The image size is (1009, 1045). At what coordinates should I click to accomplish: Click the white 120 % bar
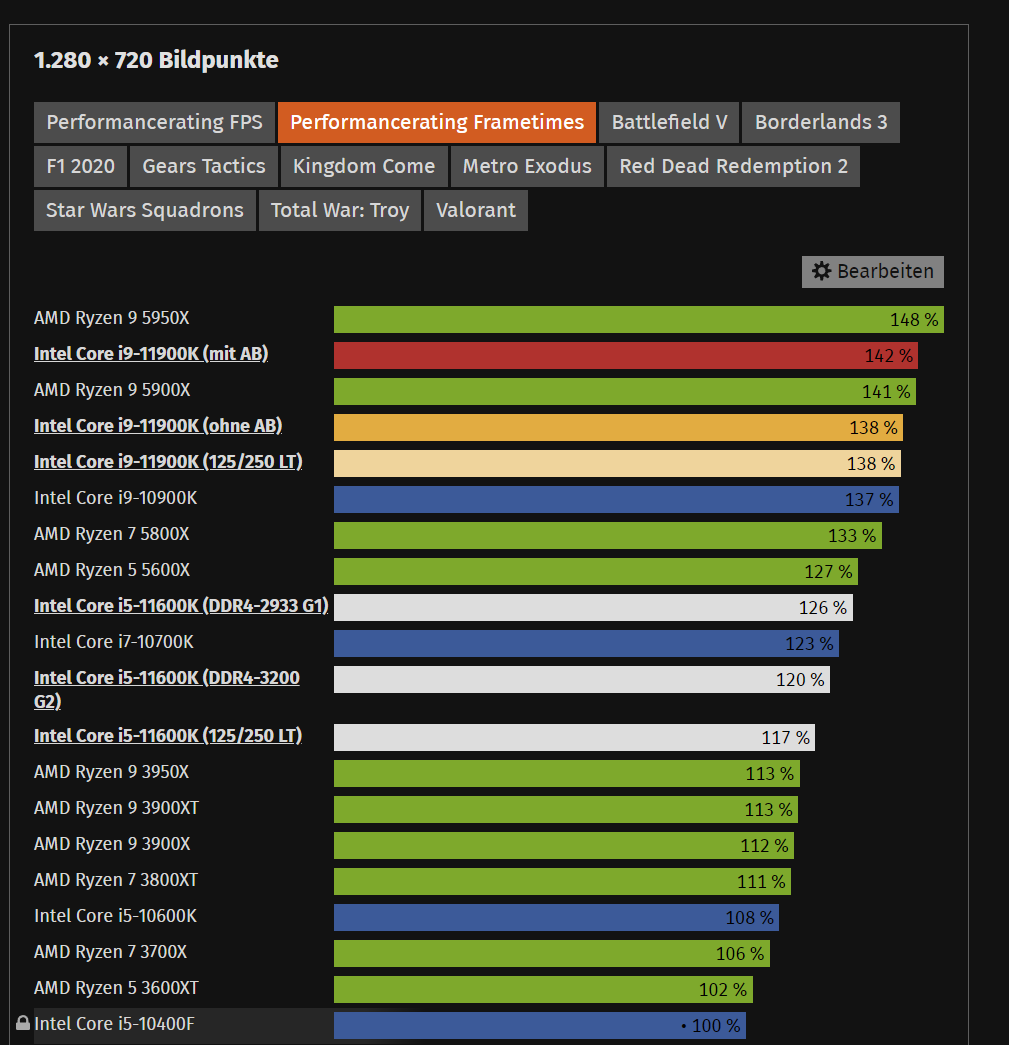[582, 679]
